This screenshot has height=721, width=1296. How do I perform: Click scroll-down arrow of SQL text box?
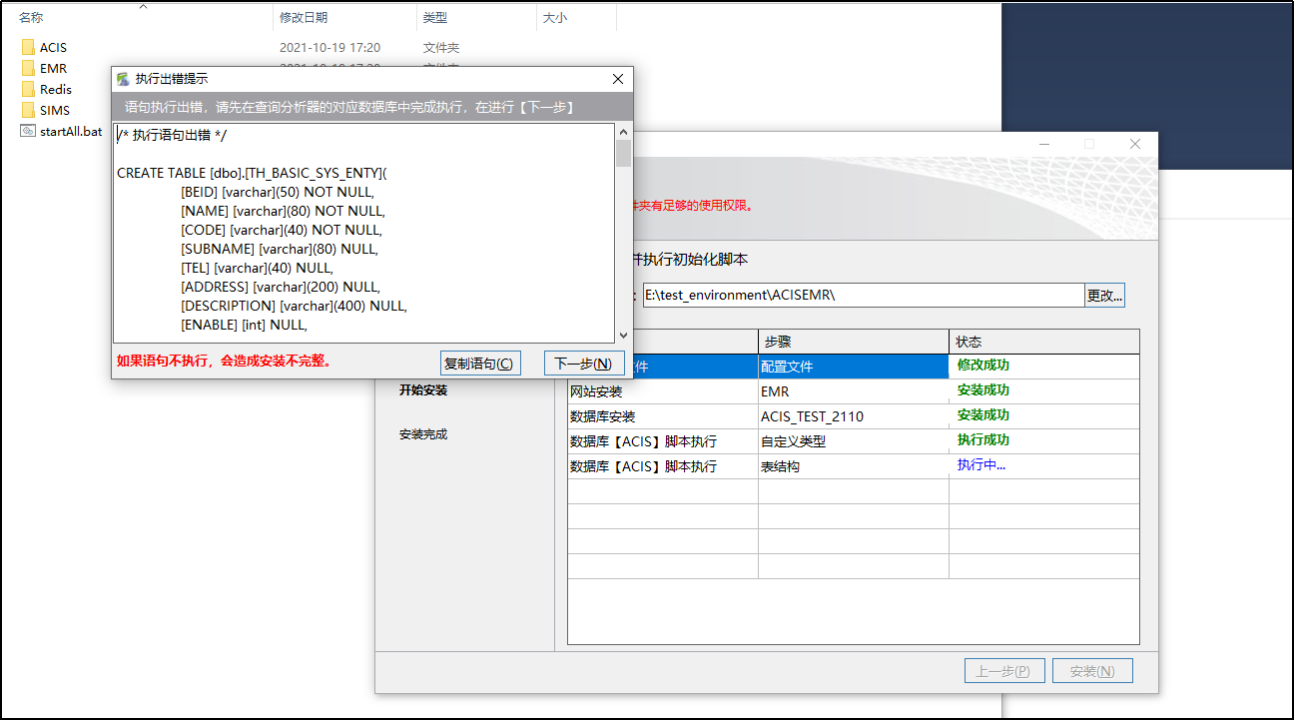click(623, 336)
